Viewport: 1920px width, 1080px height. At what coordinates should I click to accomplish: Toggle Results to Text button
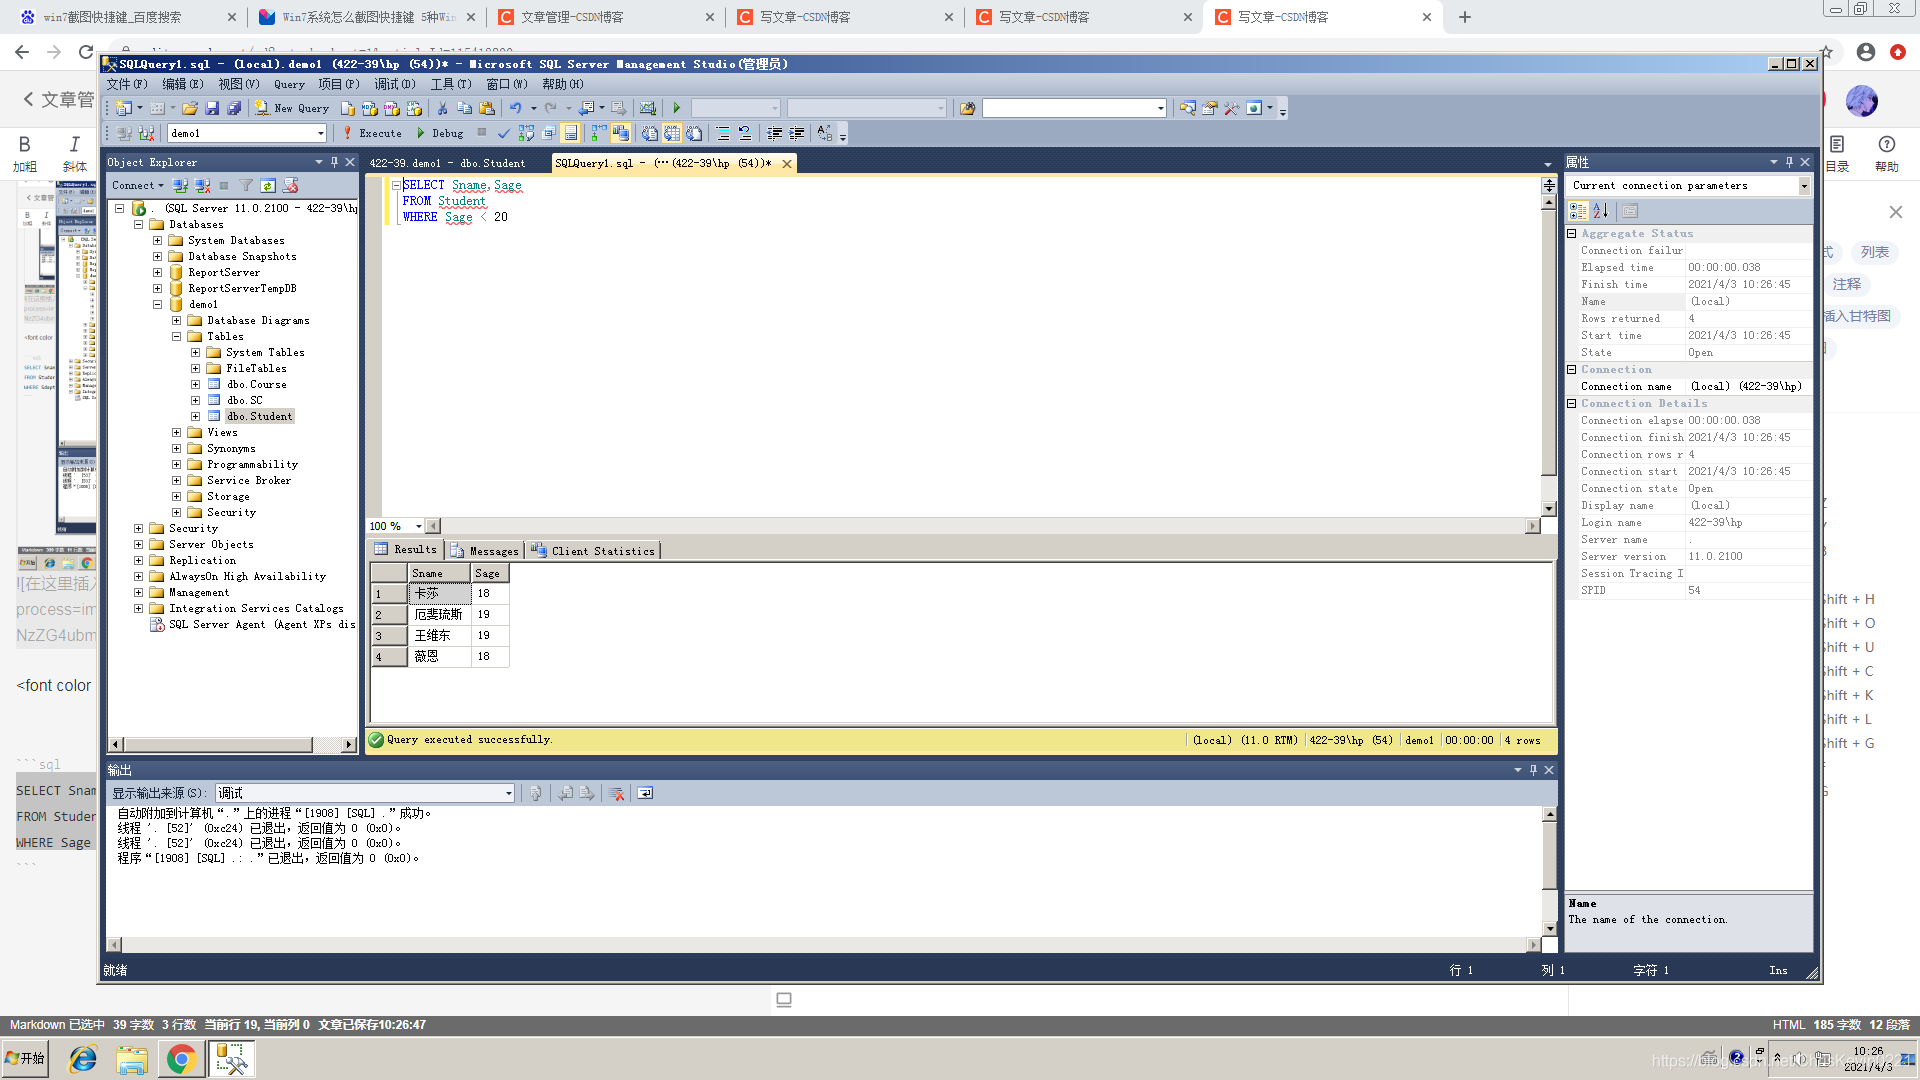coord(650,133)
